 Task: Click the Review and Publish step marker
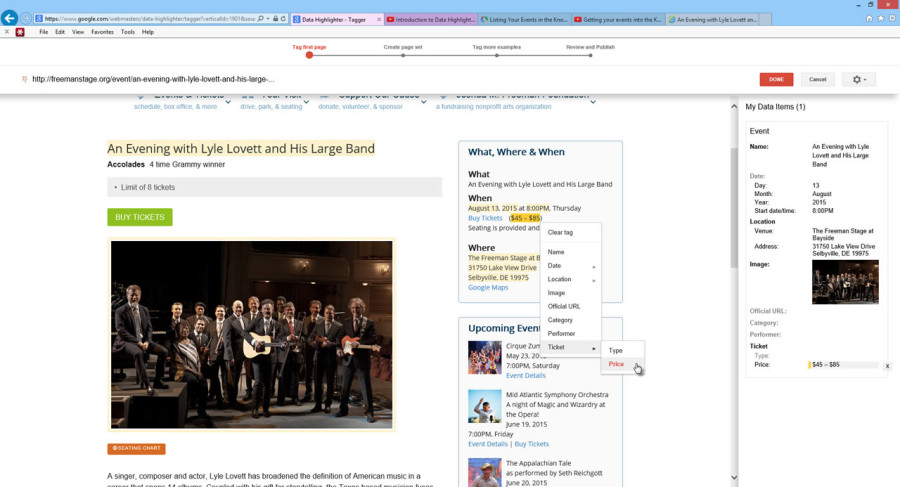click(590, 55)
